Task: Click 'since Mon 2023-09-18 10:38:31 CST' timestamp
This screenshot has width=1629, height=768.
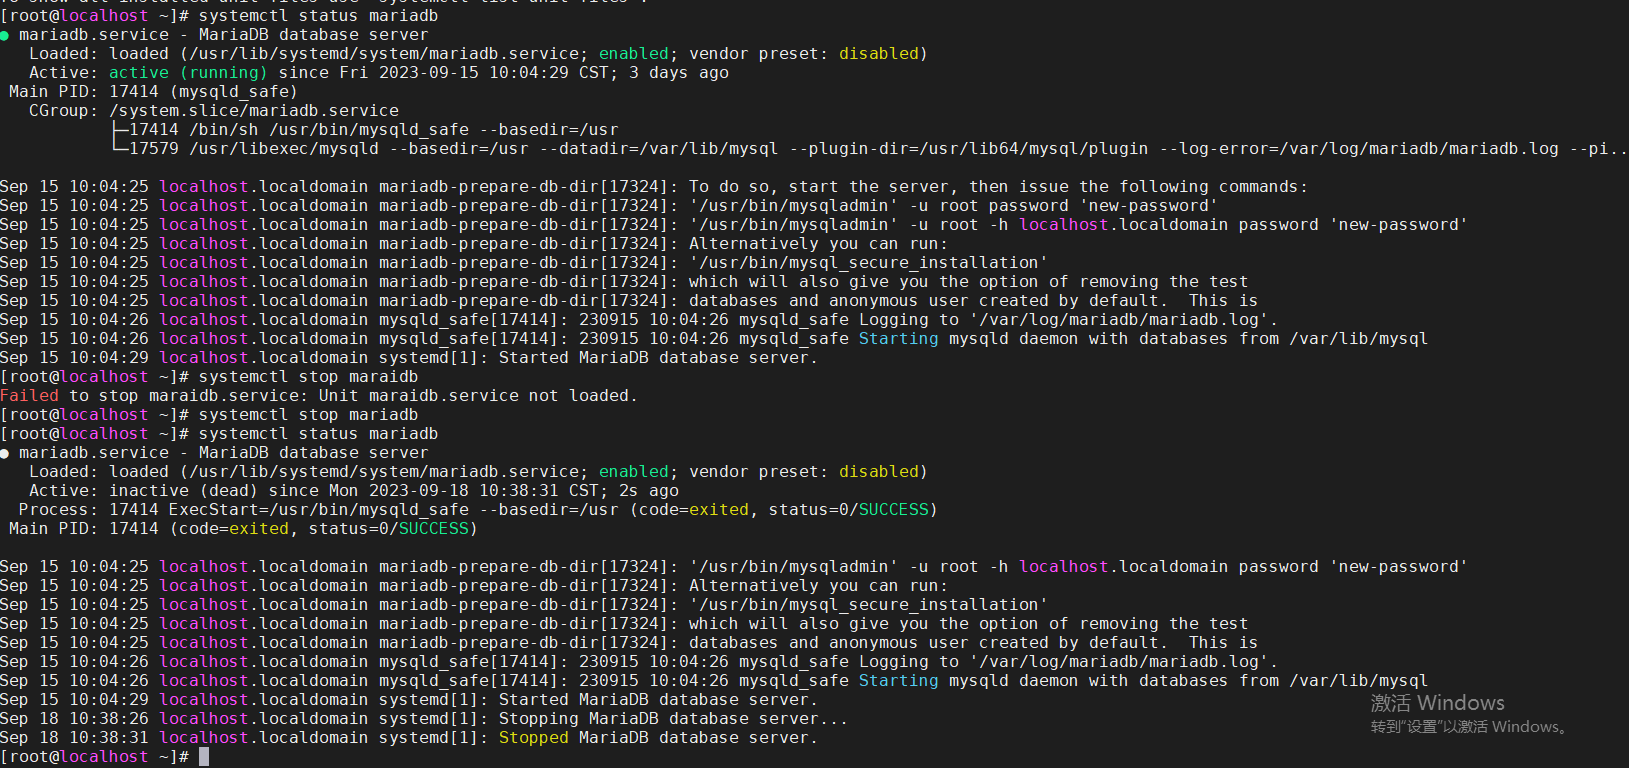Action: pos(433,491)
